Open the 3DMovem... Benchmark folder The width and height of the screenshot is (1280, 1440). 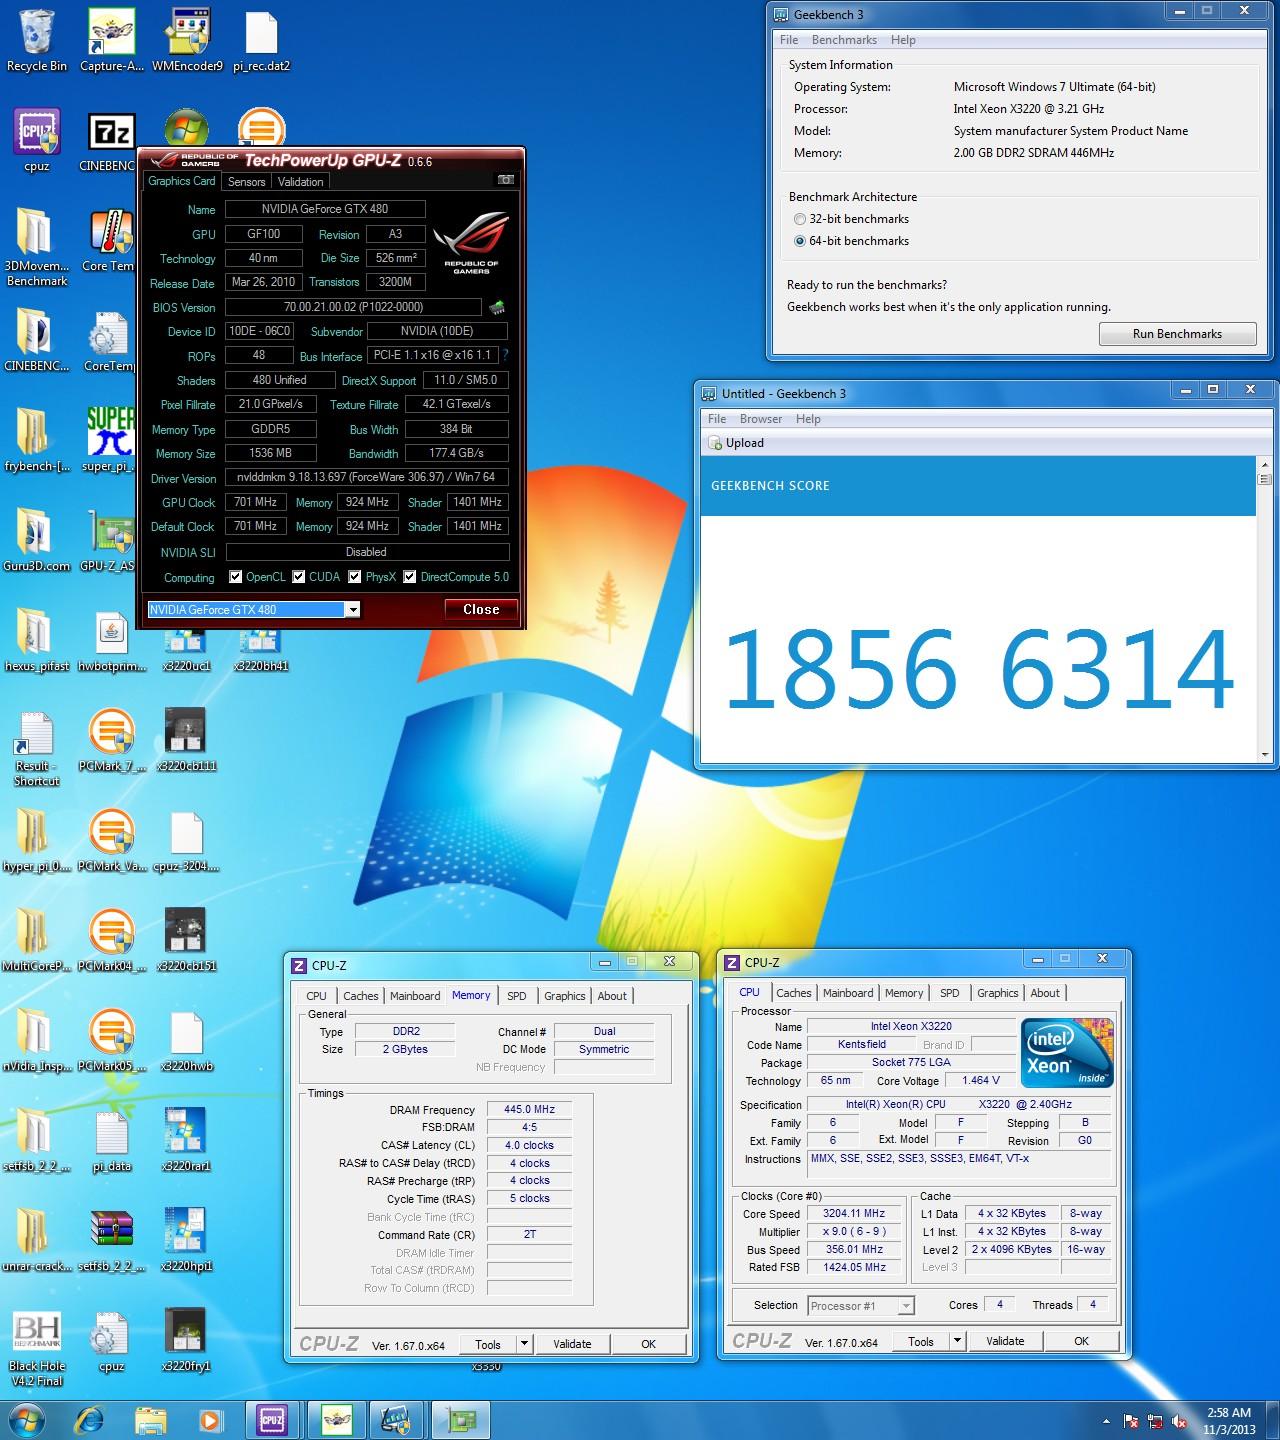36,246
